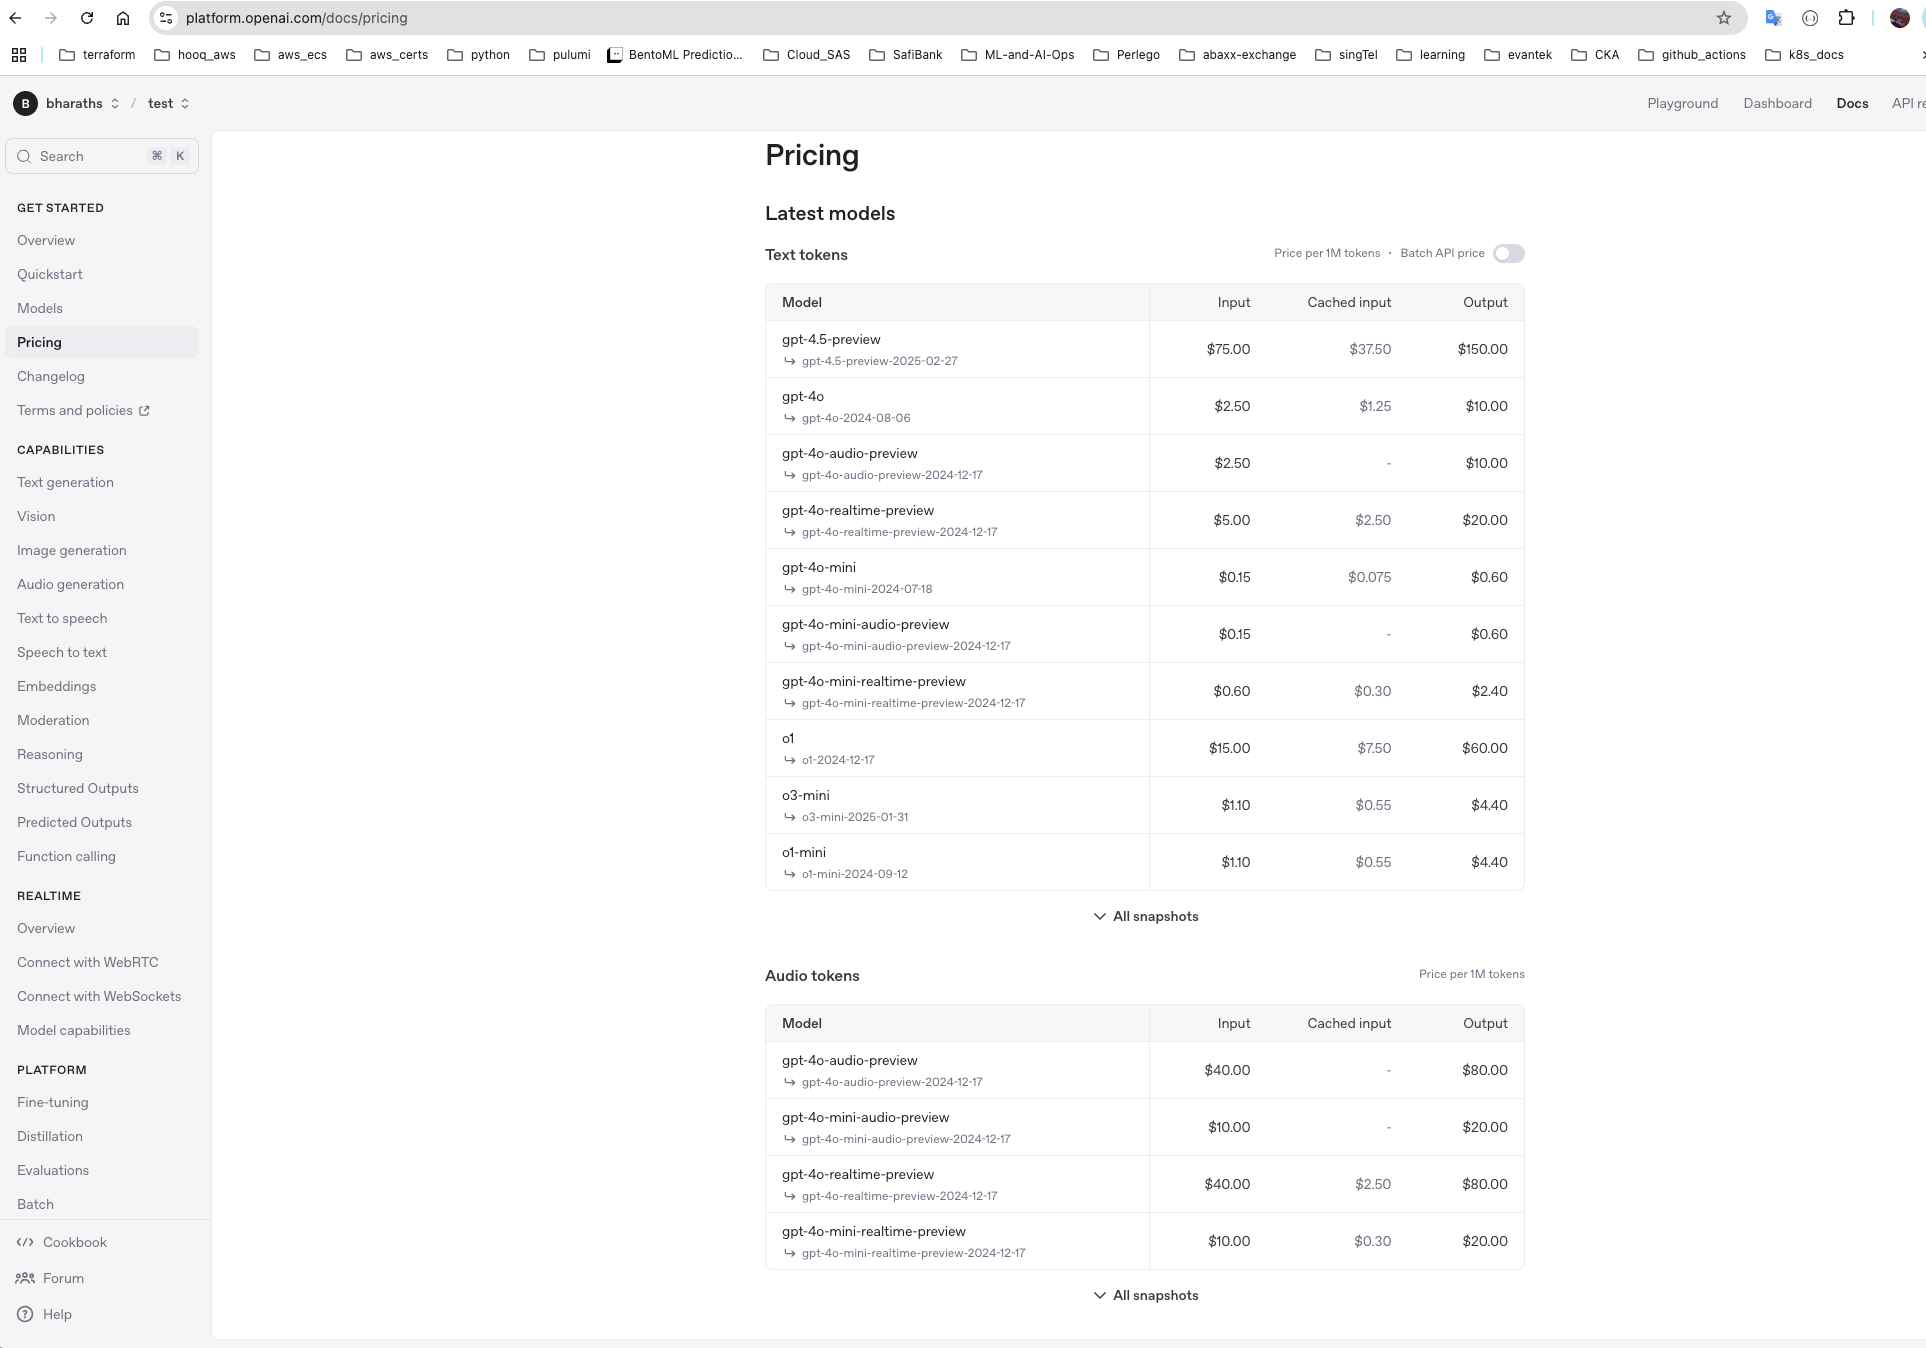The height and width of the screenshot is (1348, 1926).
Task: Open Speech to text in the sidebar
Action: click(x=62, y=652)
